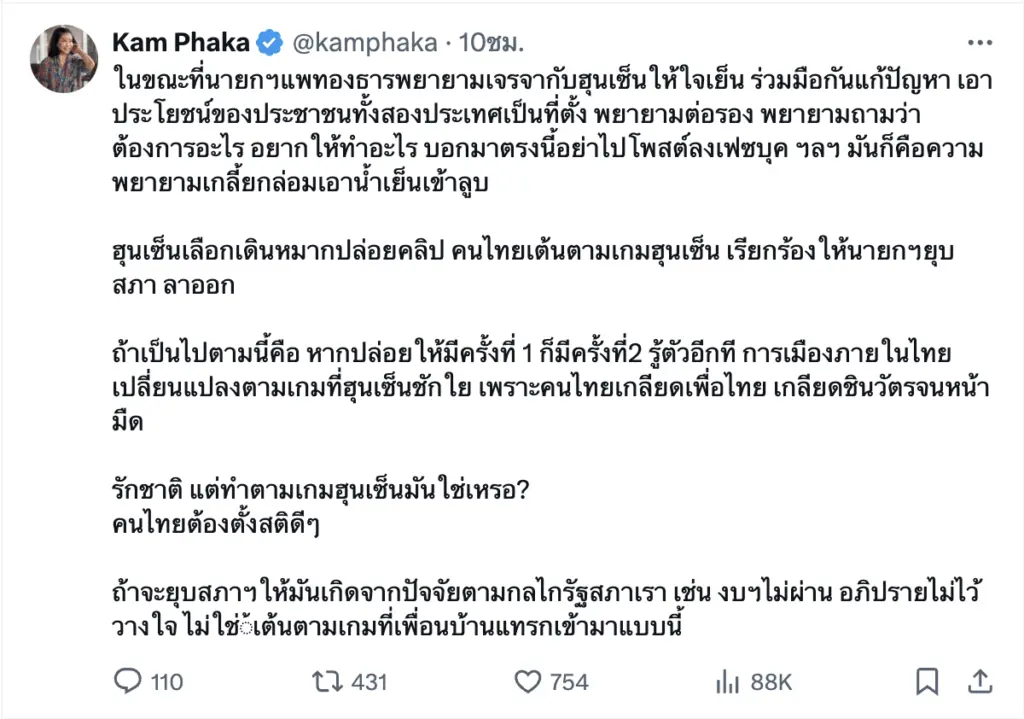The height and width of the screenshot is (719, 1024).
Task: Bookmark this post by Kam Phaka
Action: (927, 681)
